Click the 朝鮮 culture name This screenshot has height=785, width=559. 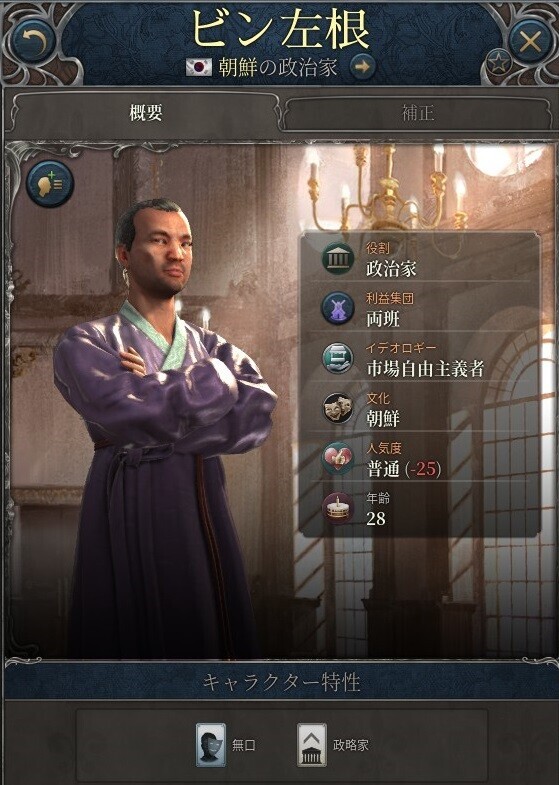[x=383, y=419]
